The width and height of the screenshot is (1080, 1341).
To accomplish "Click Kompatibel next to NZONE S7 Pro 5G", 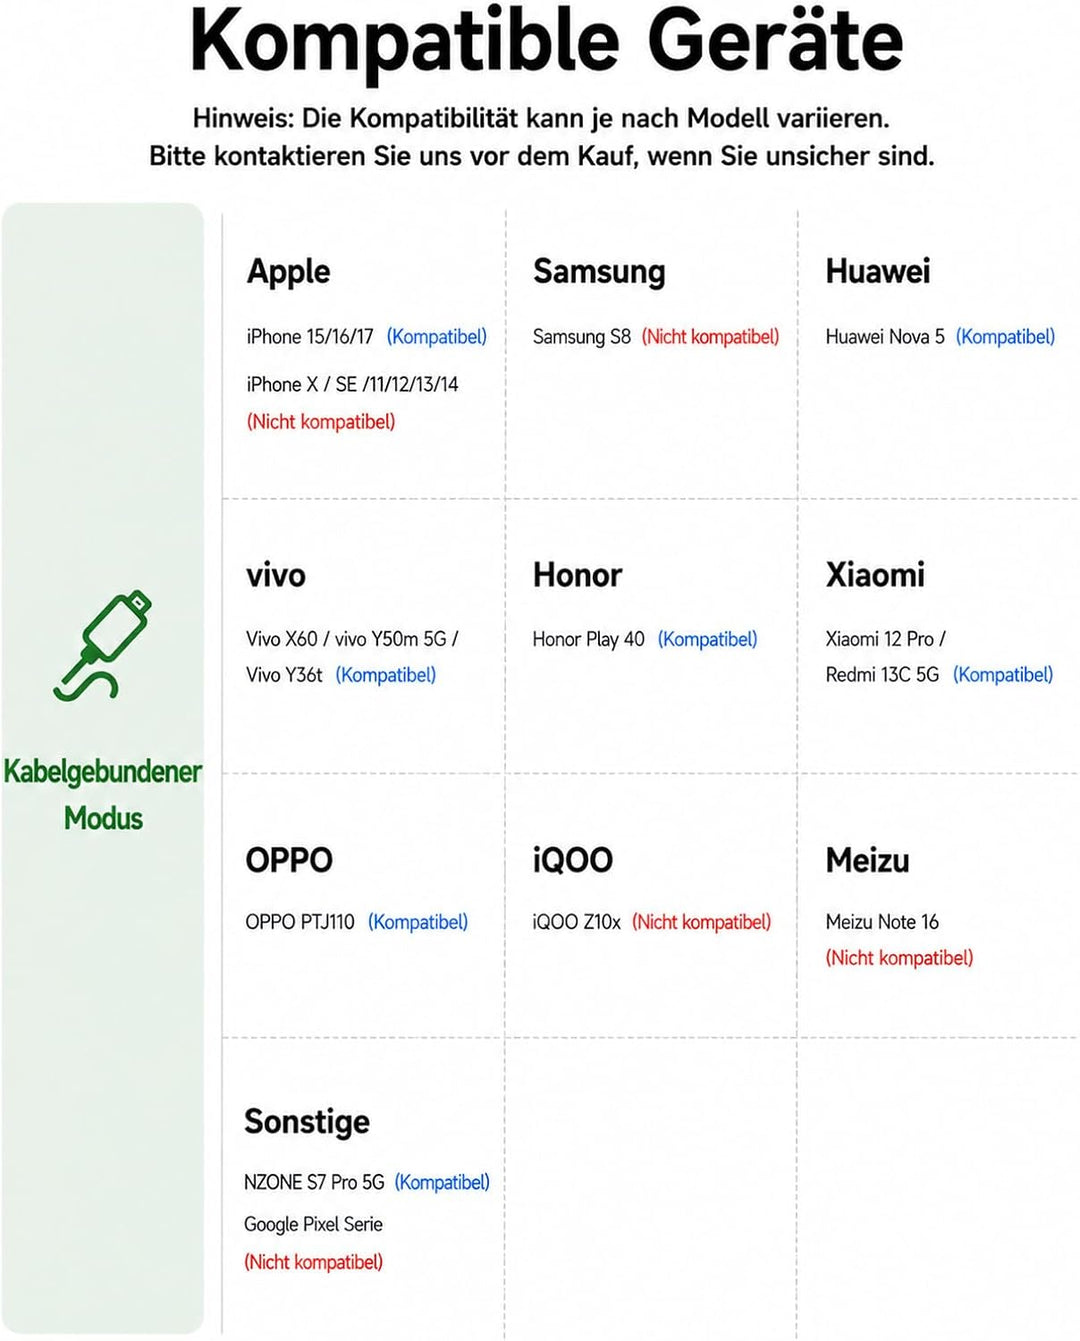I will pos(442,1182).
